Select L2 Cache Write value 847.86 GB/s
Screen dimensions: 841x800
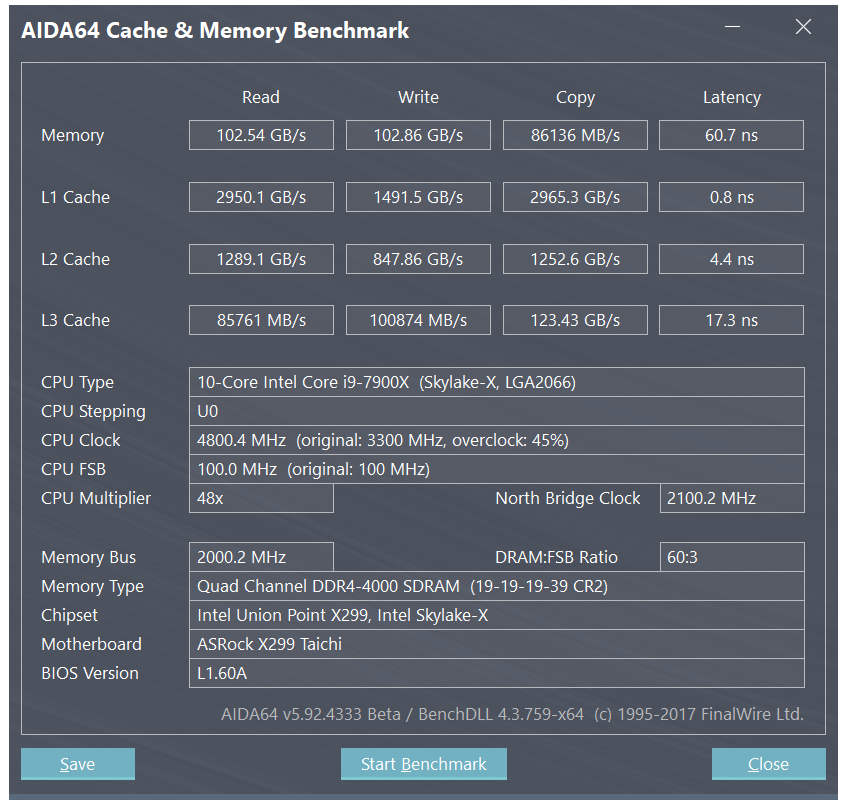(x=418, y=259)
